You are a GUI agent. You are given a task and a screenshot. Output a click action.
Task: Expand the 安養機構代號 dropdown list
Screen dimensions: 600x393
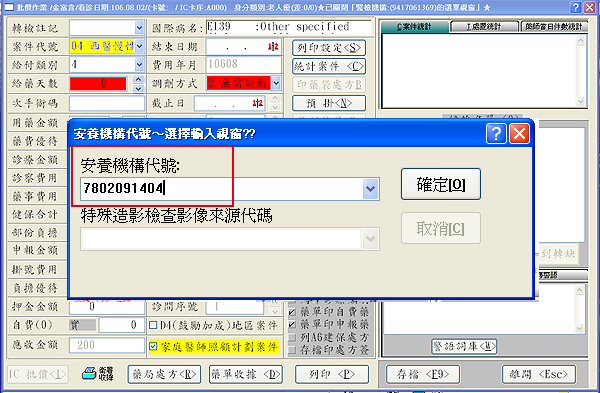tap(370, 189)
